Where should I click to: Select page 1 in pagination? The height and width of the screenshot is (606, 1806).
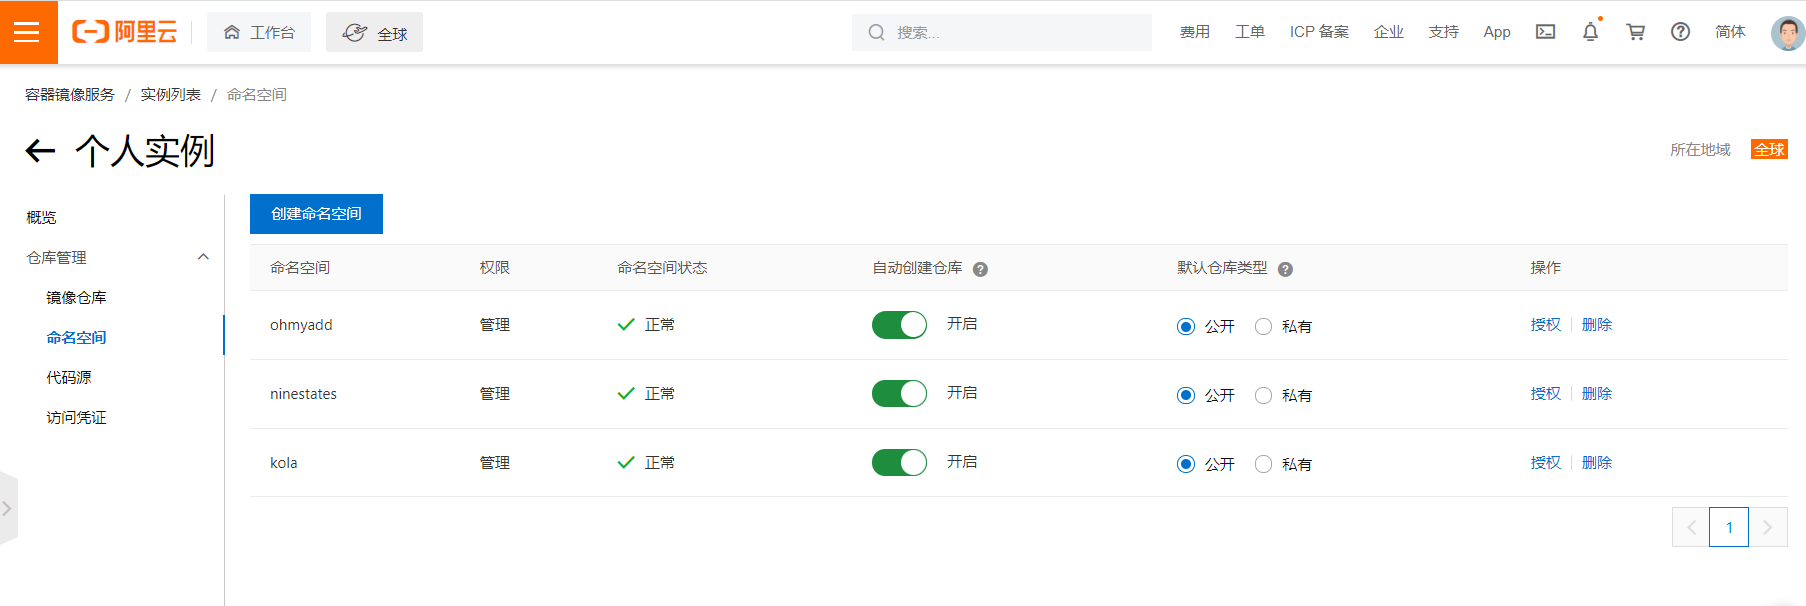pos(1729,527)
